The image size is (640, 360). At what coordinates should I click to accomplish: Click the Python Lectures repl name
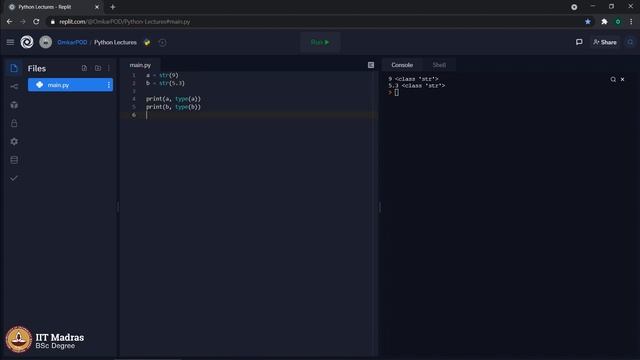pos(116,42)
